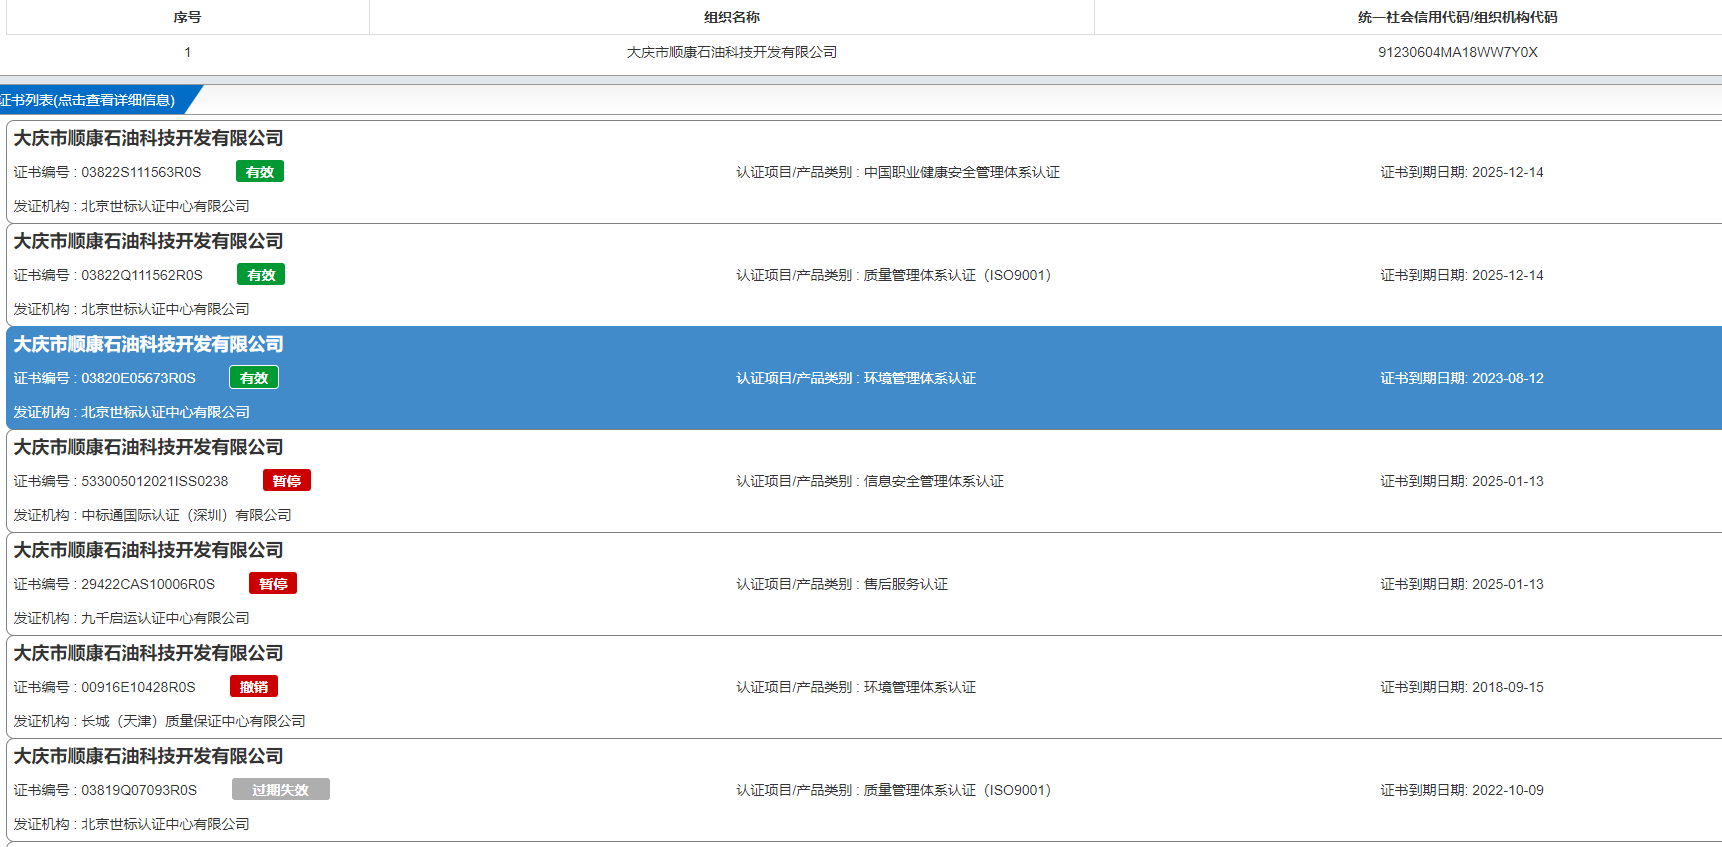Click the 序号 column header

click(x=187, y=17)
